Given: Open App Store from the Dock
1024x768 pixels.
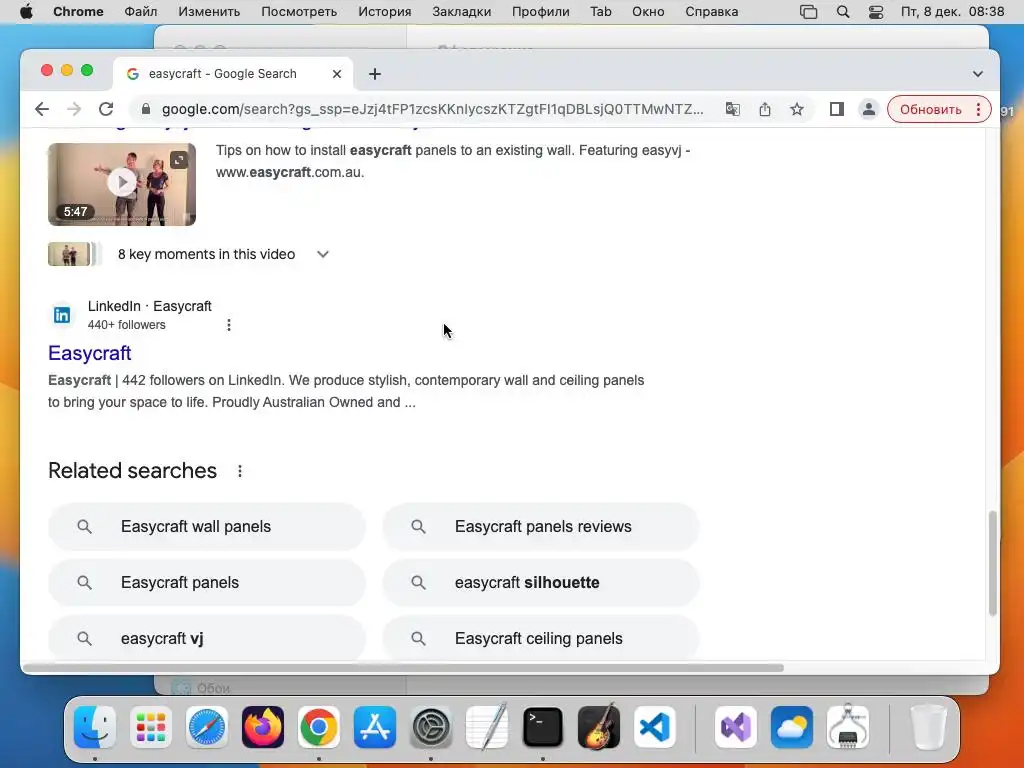Looking at the screenshot, I should click(x=375, y=727).
